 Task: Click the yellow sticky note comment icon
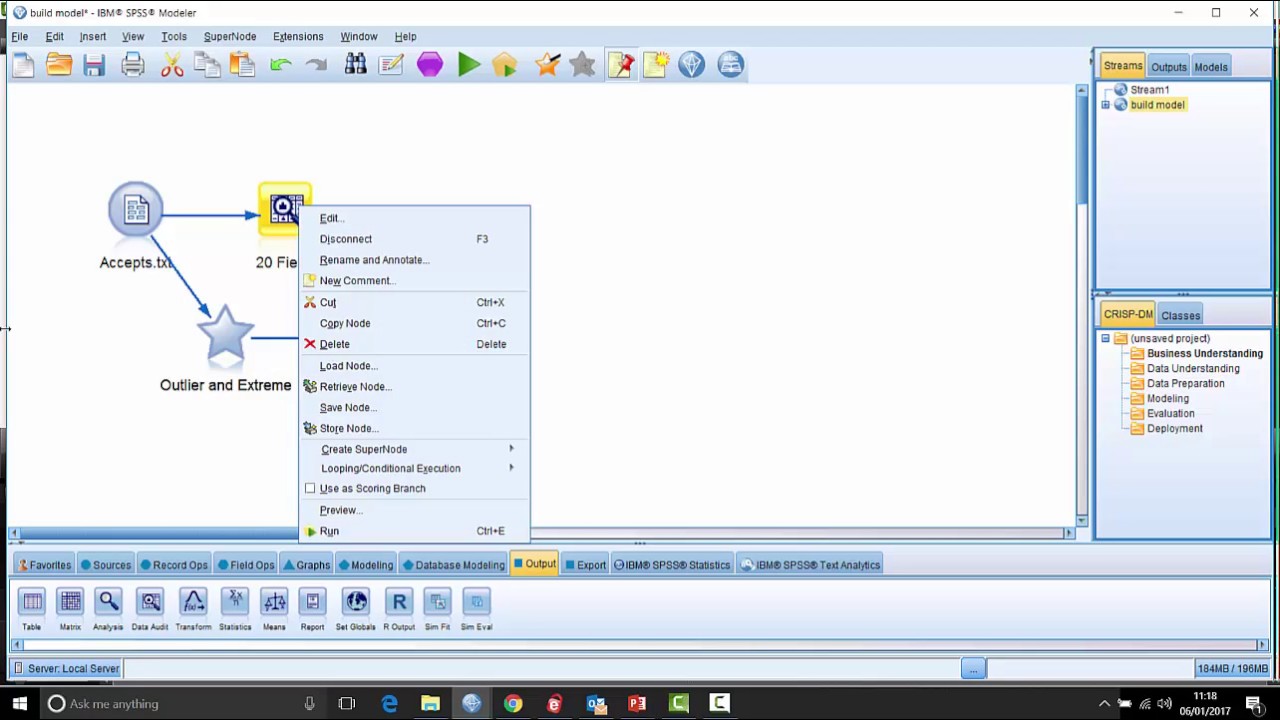pos(656,65)
